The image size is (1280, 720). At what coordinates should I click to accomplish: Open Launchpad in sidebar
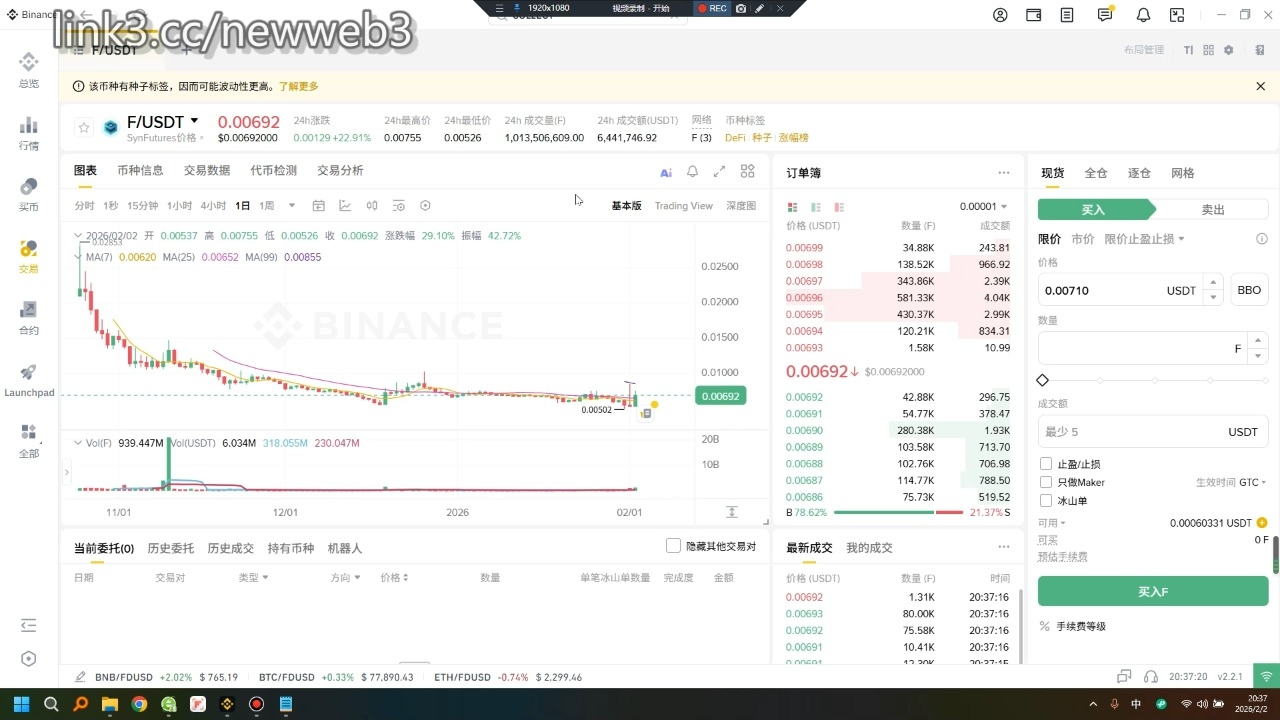29,379
